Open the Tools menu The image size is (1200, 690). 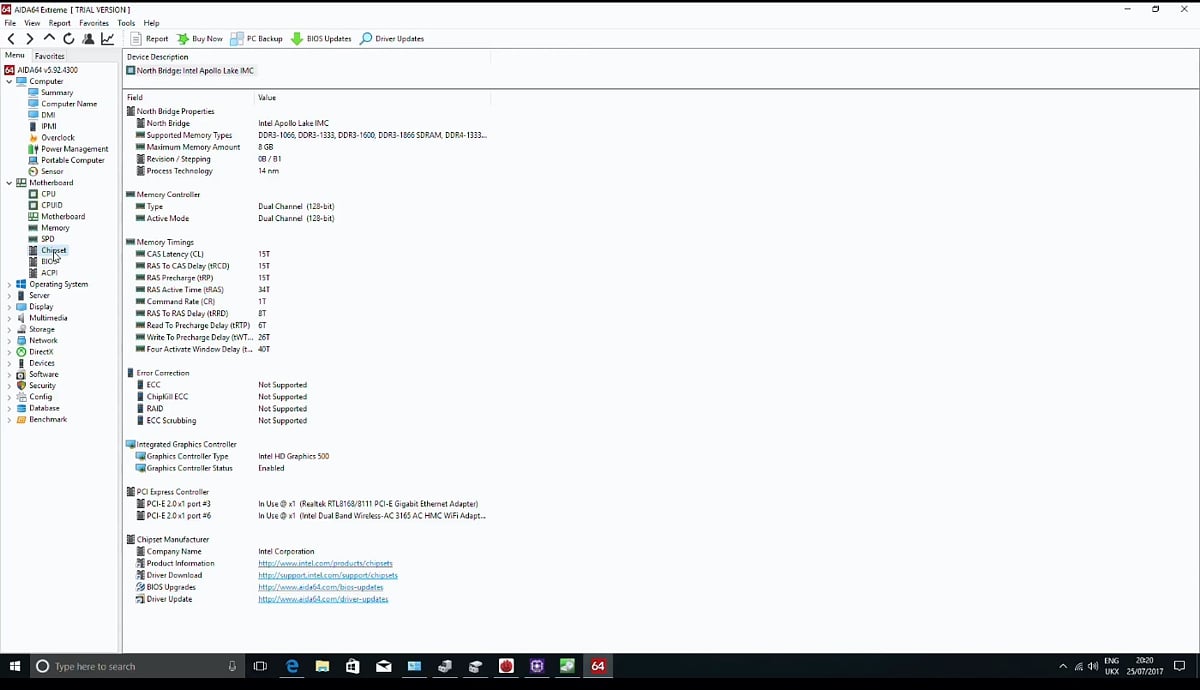(x=126, y=22)
